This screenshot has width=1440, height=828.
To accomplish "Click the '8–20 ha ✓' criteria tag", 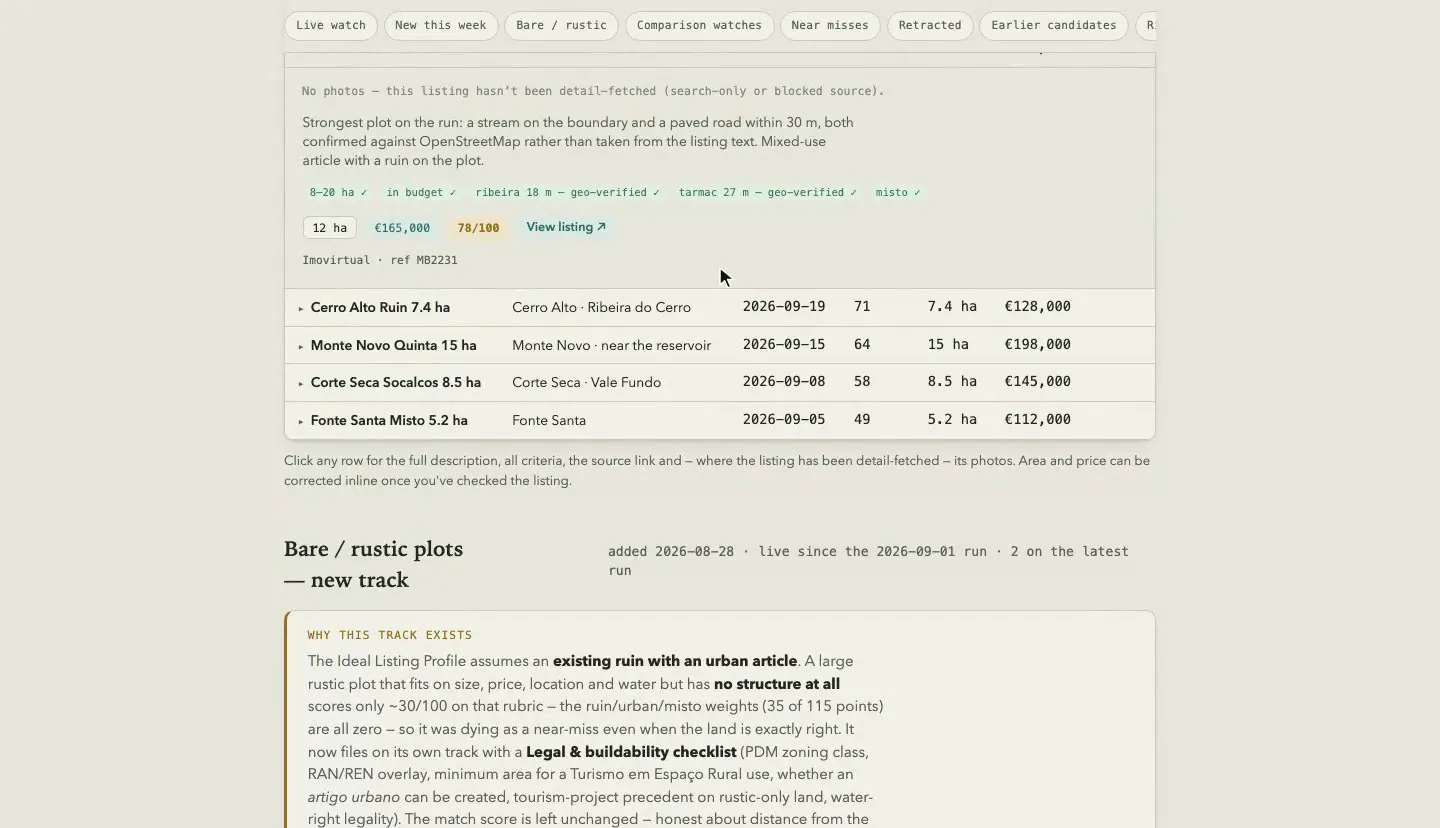I will (338, 192).
